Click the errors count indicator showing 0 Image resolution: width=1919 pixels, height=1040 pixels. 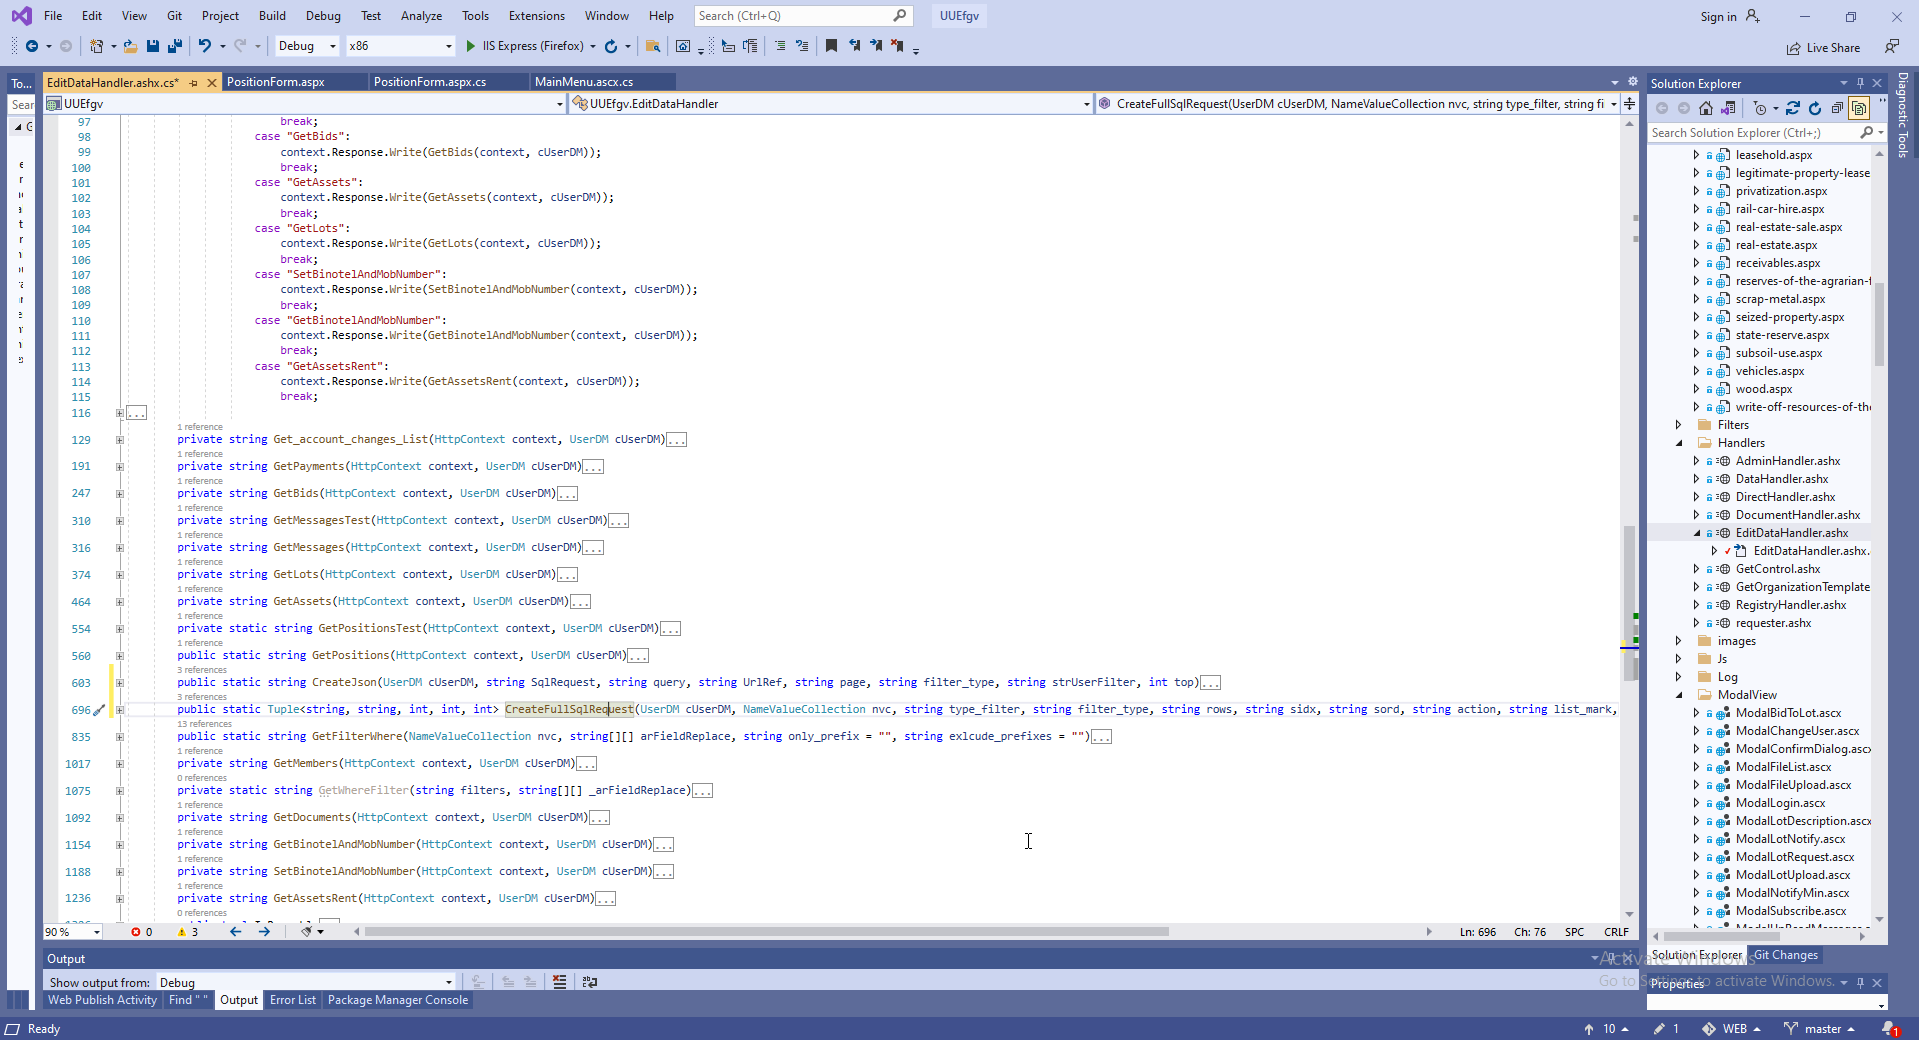pyautogui.click(x=142, y=932)
